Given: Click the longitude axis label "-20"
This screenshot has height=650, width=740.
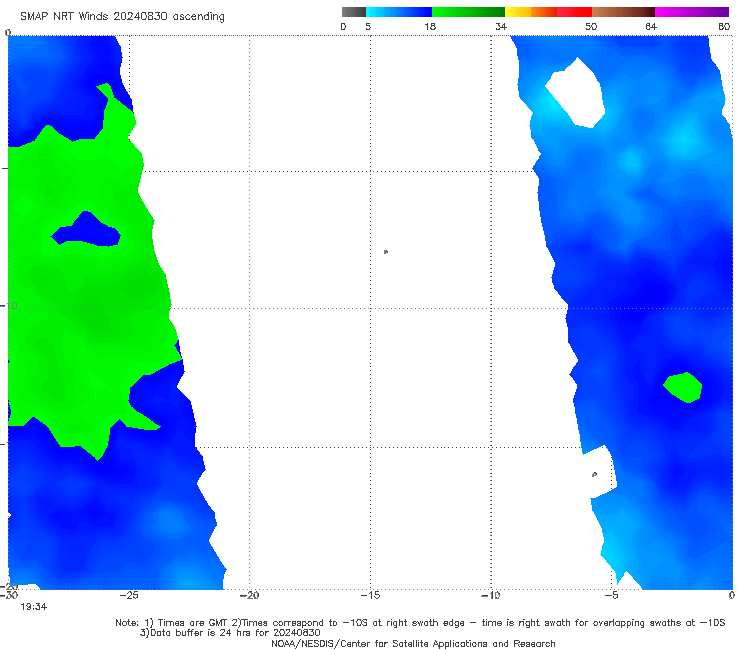Looking at the screenshot, I should pyautogui.click(x=250, y=595).
